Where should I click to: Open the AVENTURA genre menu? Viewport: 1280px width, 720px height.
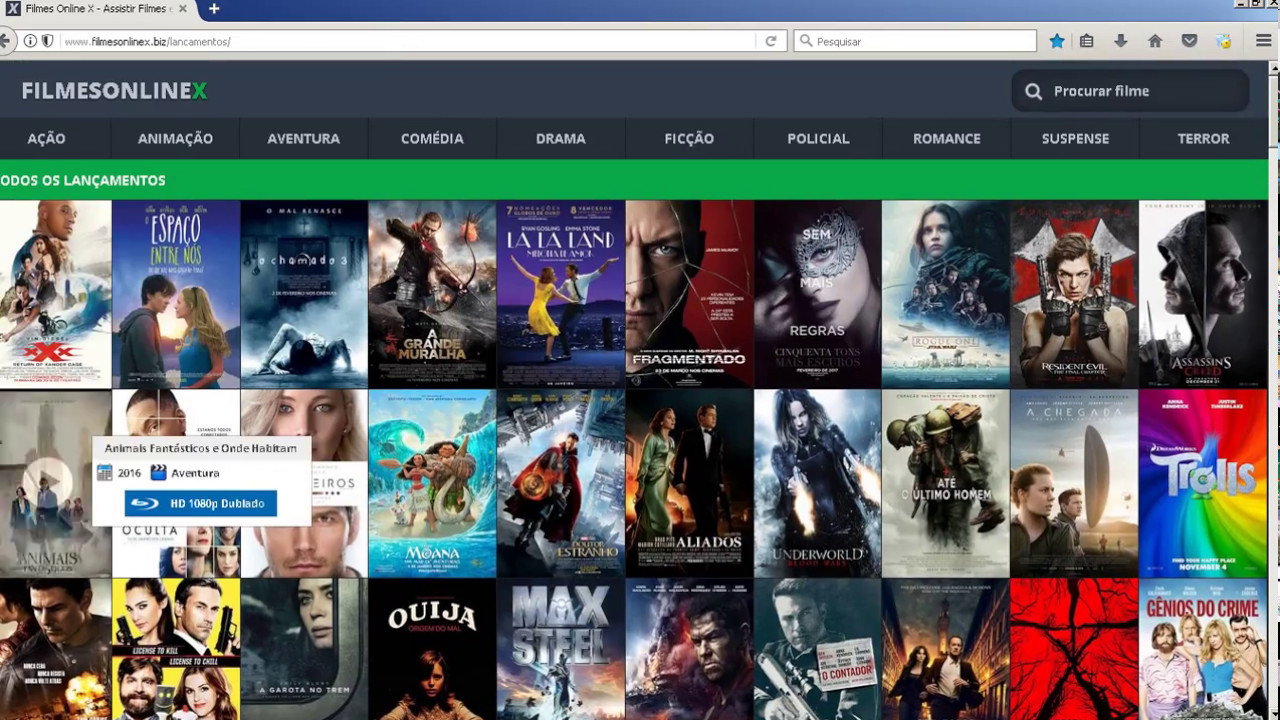pos(304,139)
